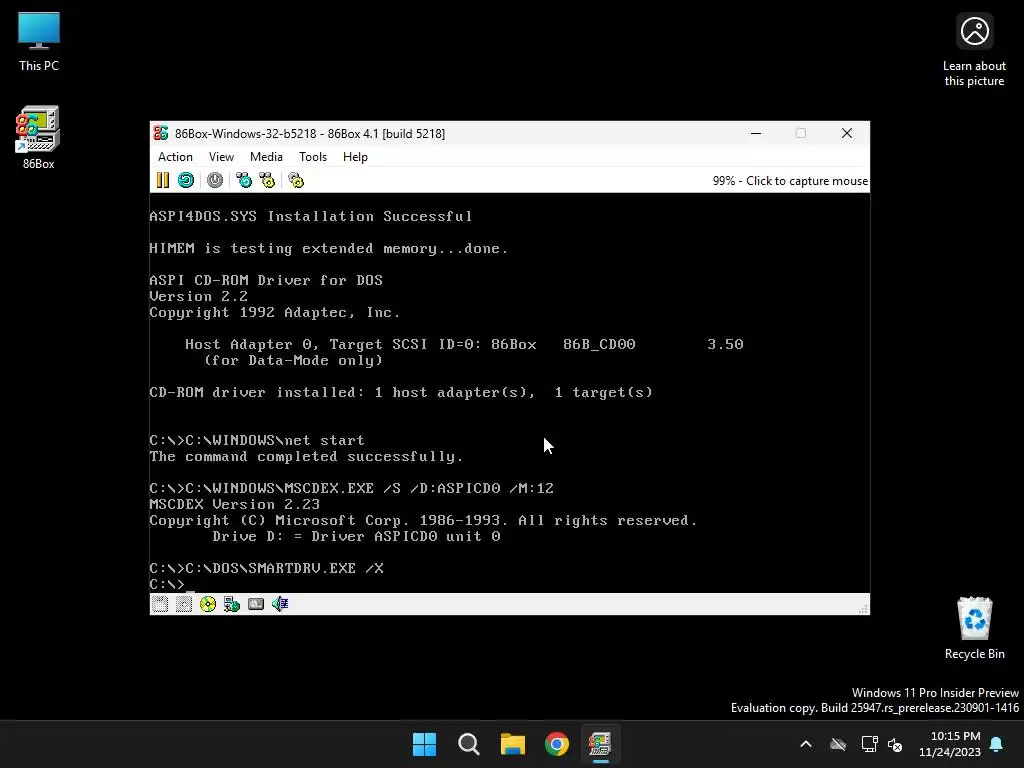This screenshot has width=1024, height=768.
Task: Send Ctrl+Alt+Esc to the guest
Action: [x=267, y=180]
